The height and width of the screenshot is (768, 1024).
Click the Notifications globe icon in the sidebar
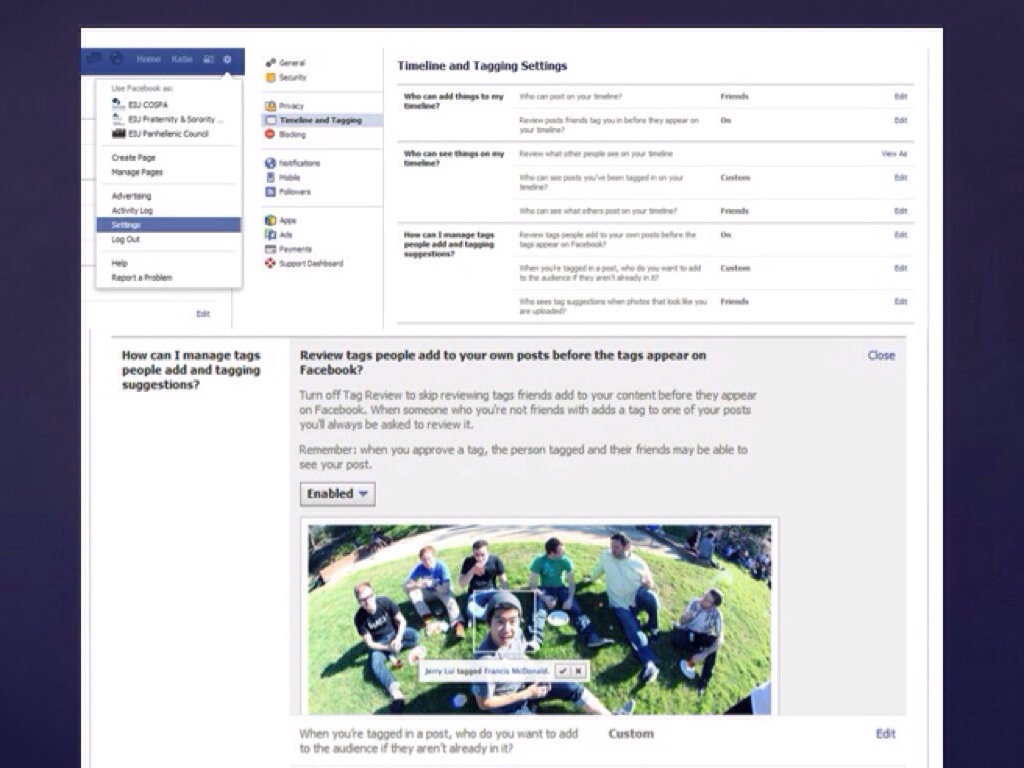[270, 163]
